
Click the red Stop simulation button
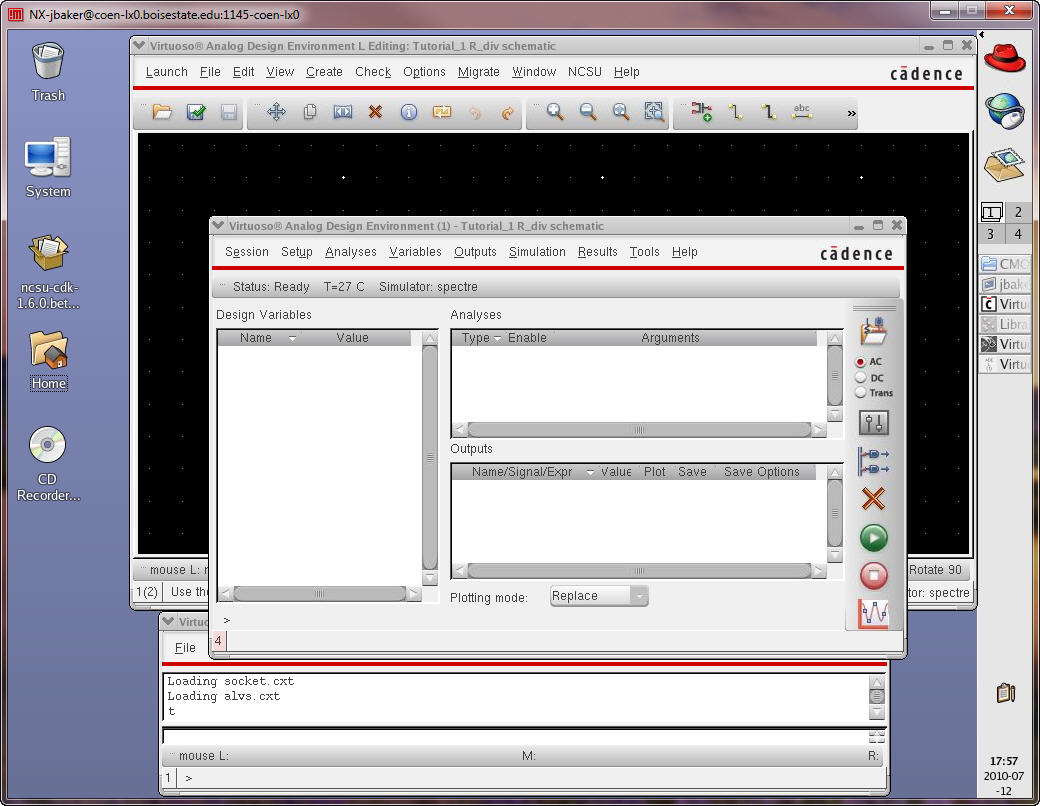(x=874, y=574)
